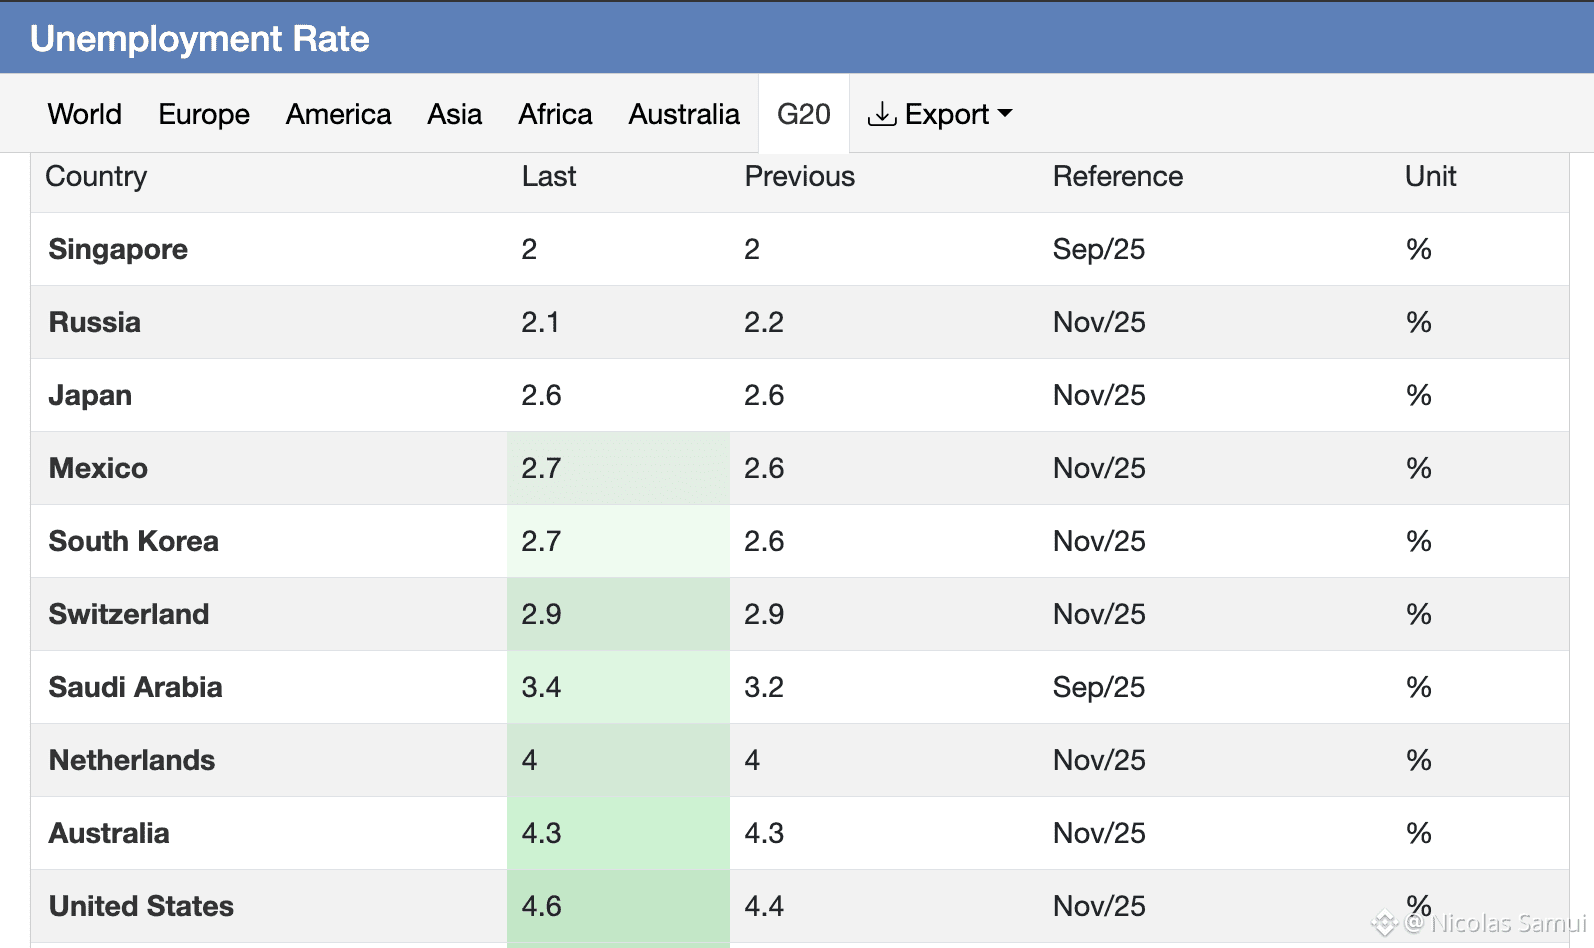Switch to the Asia tab

pyautogui.click(x=454, y=114)
